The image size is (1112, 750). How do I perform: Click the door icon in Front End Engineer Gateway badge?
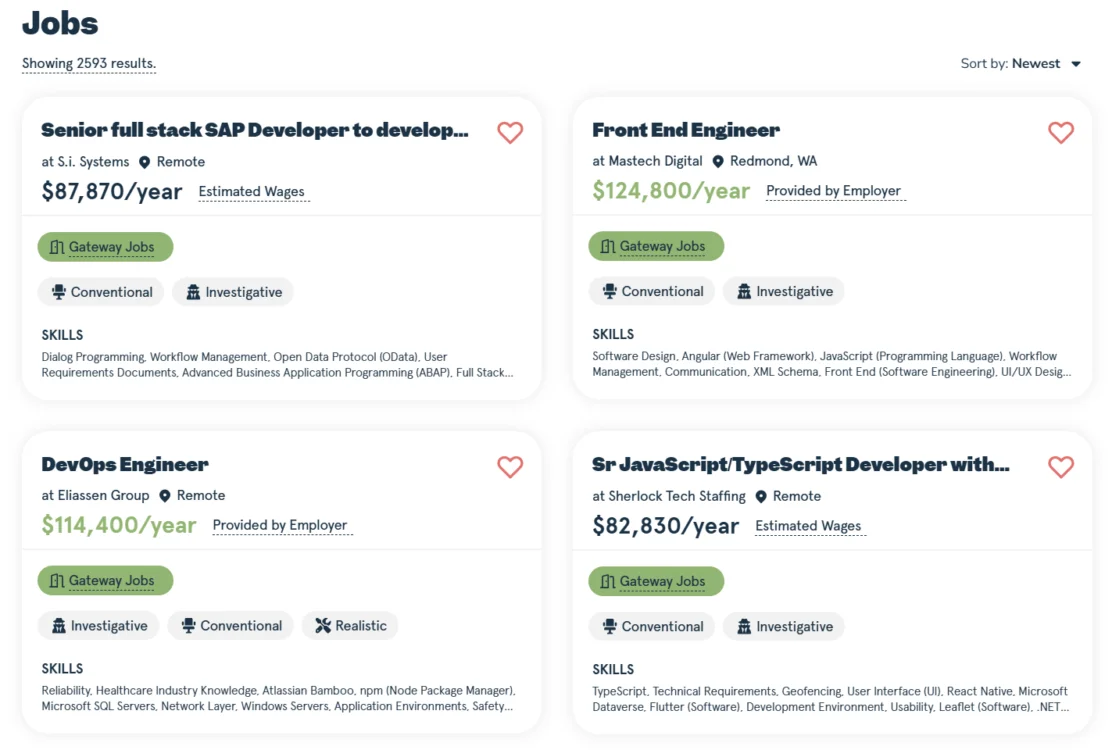(x=608, y=246)
